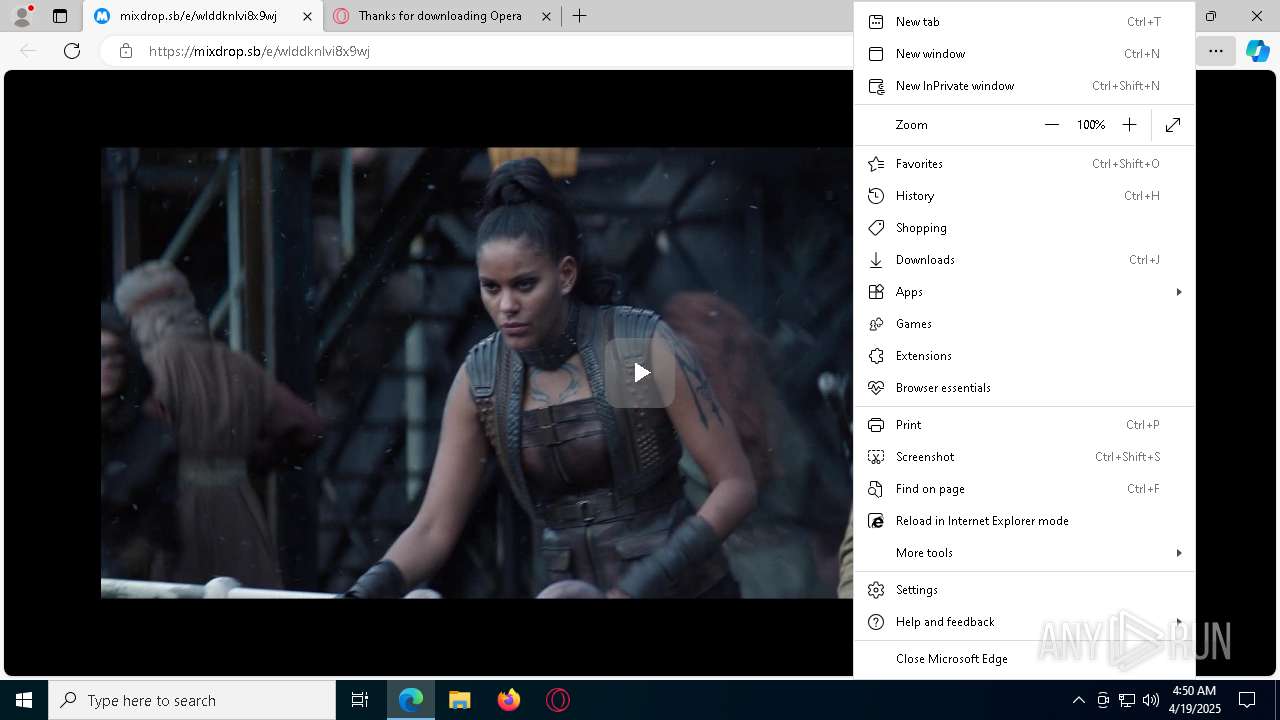Open File Explorer from taskbar
The image size is (1280, 720).
click(460, 700)
